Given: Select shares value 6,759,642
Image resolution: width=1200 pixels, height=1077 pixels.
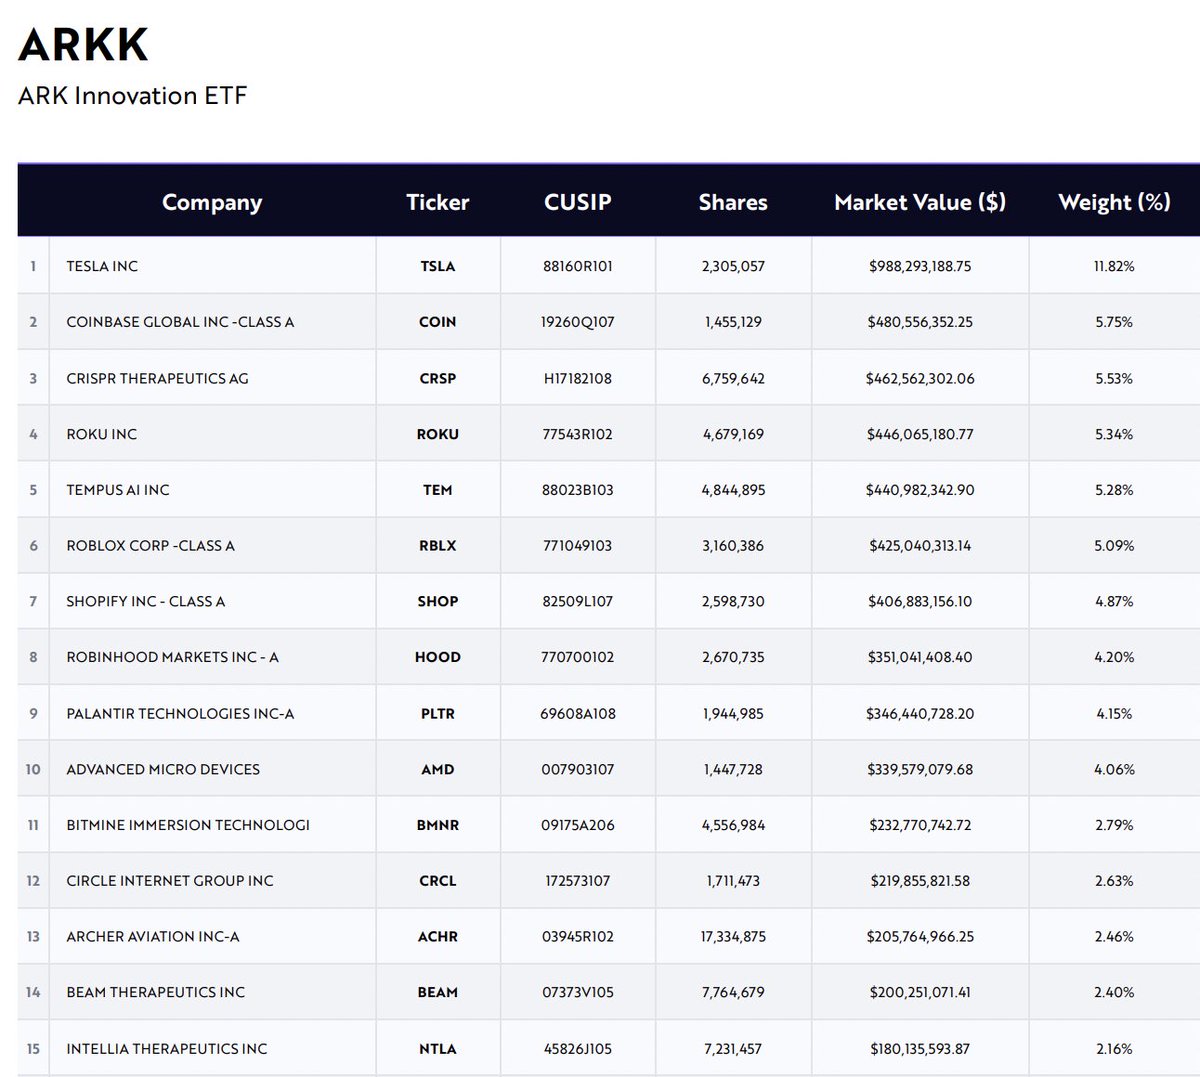Looking at the screenshot, I should (733, 378).
